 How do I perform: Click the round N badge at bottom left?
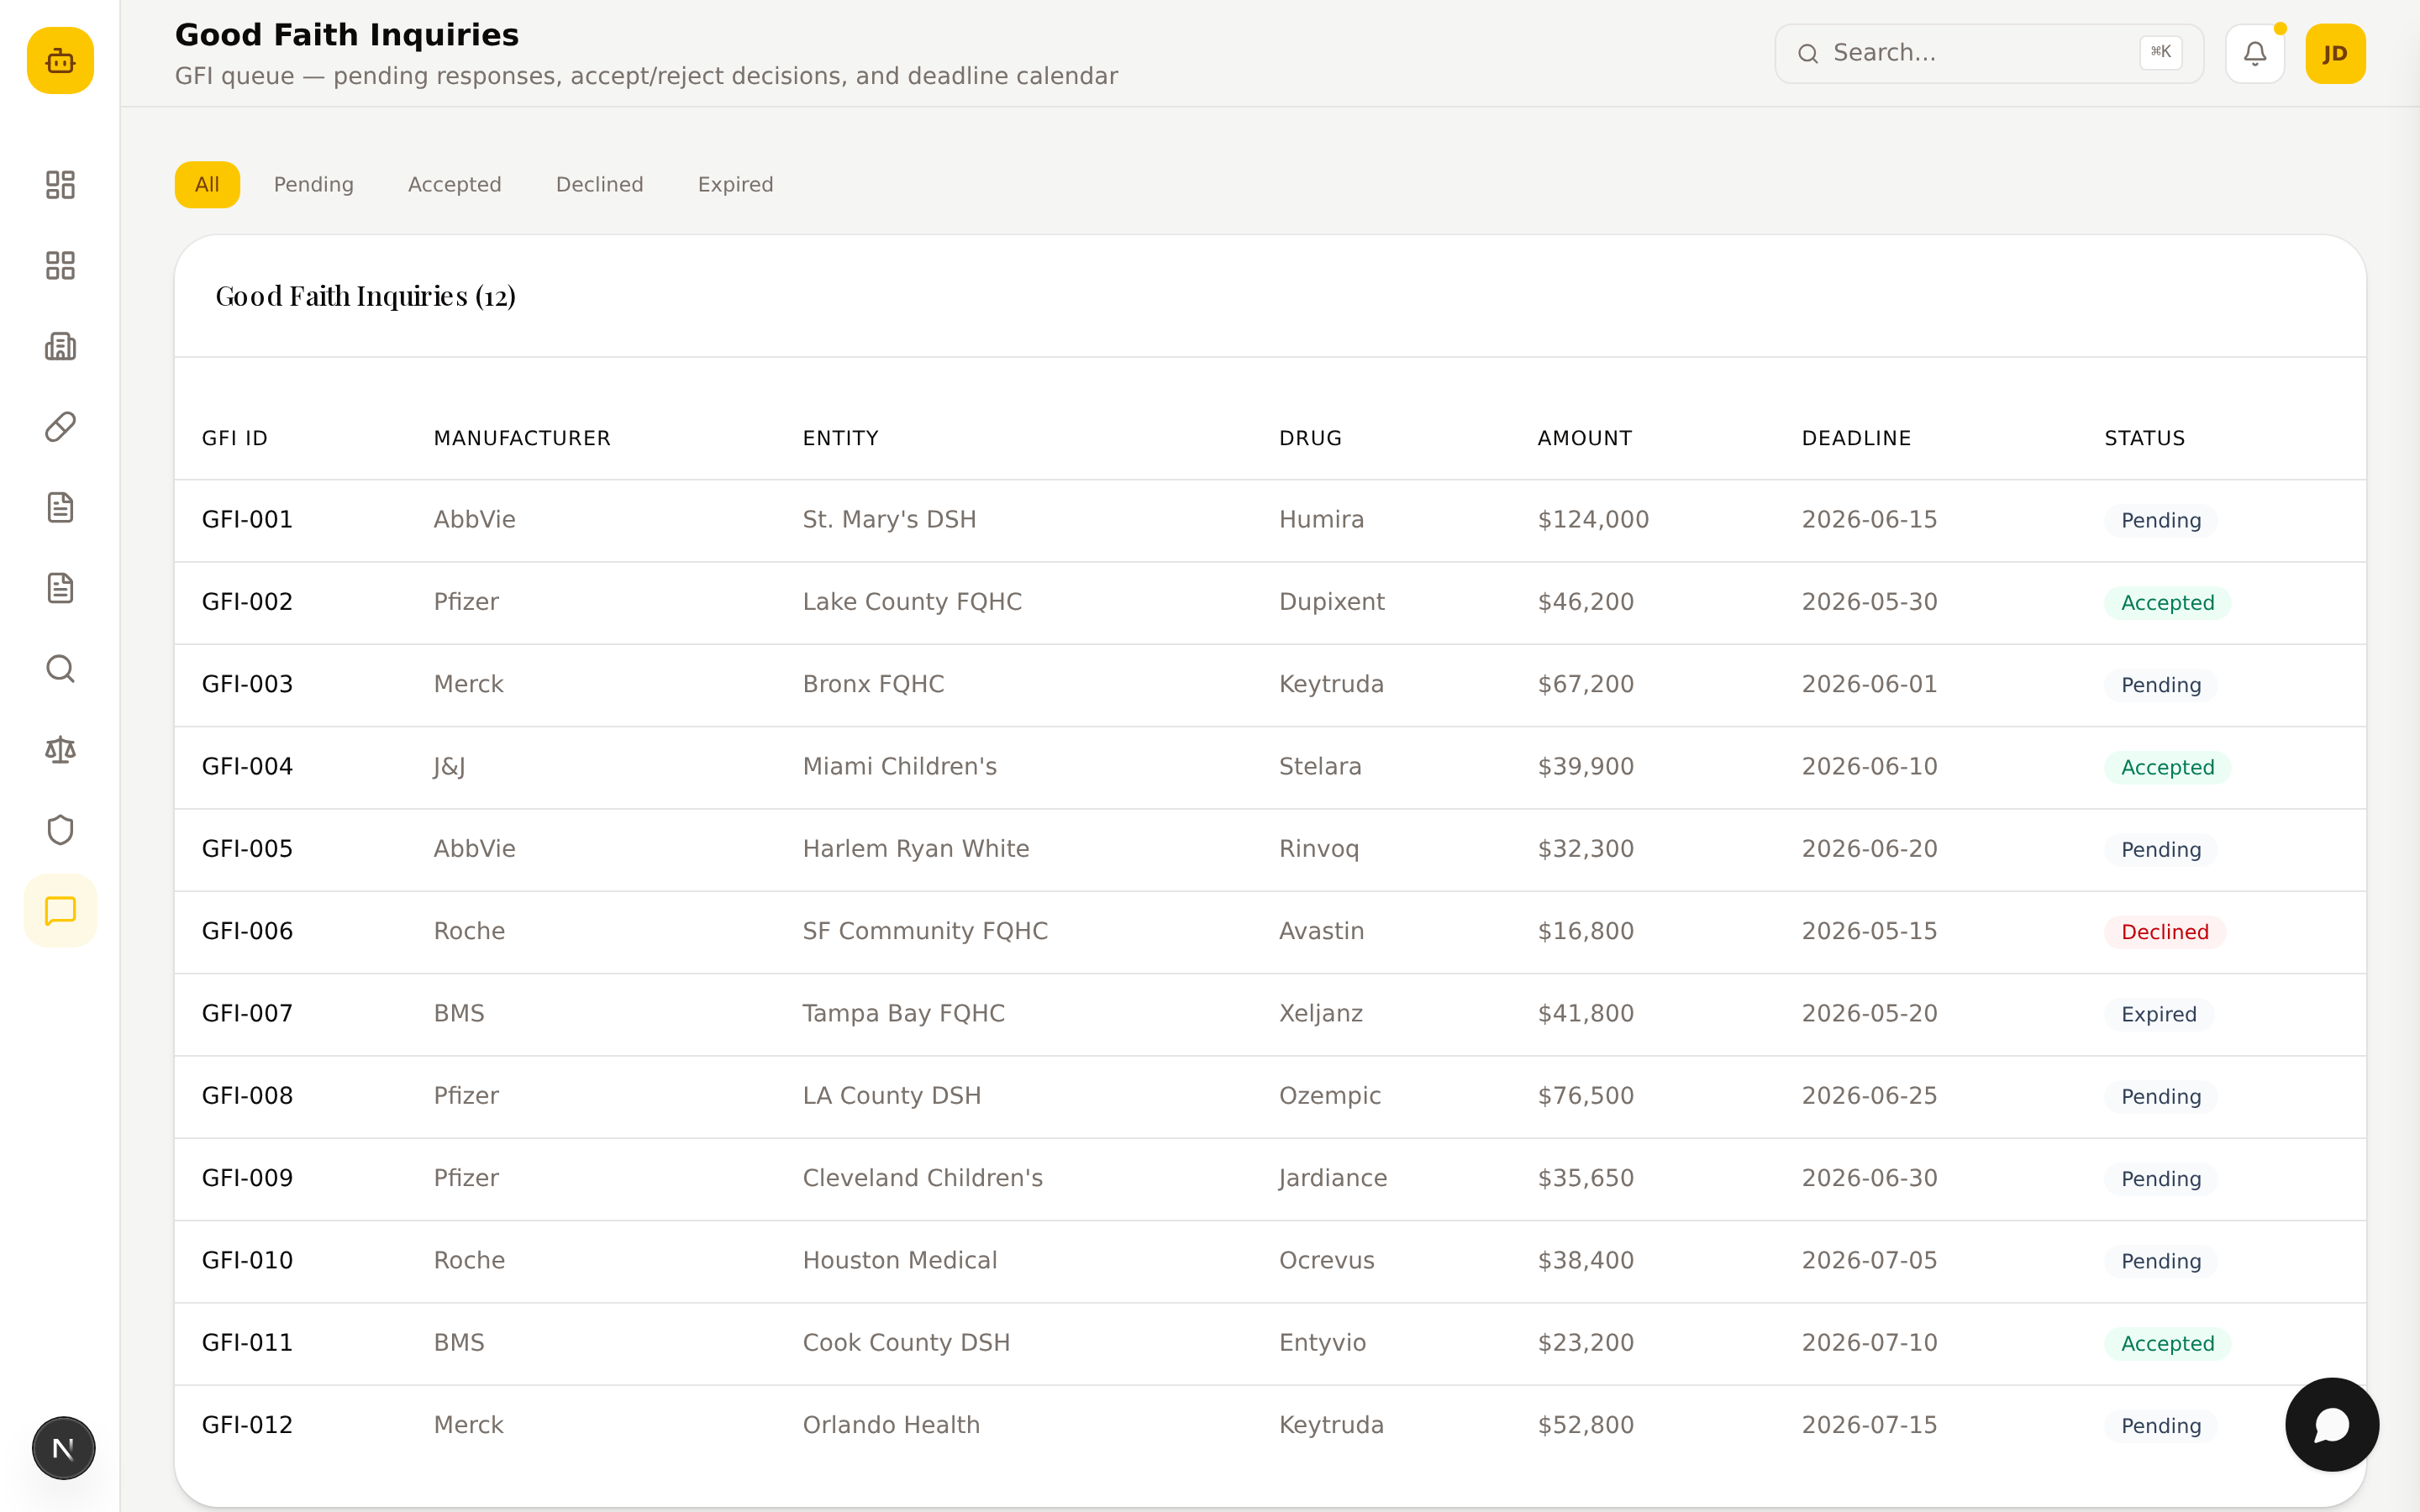click(x=63, y=1448)
